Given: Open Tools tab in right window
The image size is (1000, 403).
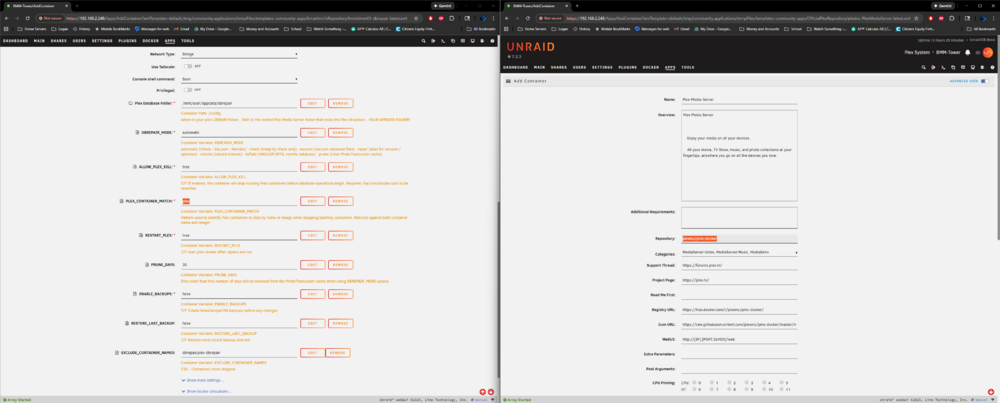Looking at the screenshot, I should point(688,67).
